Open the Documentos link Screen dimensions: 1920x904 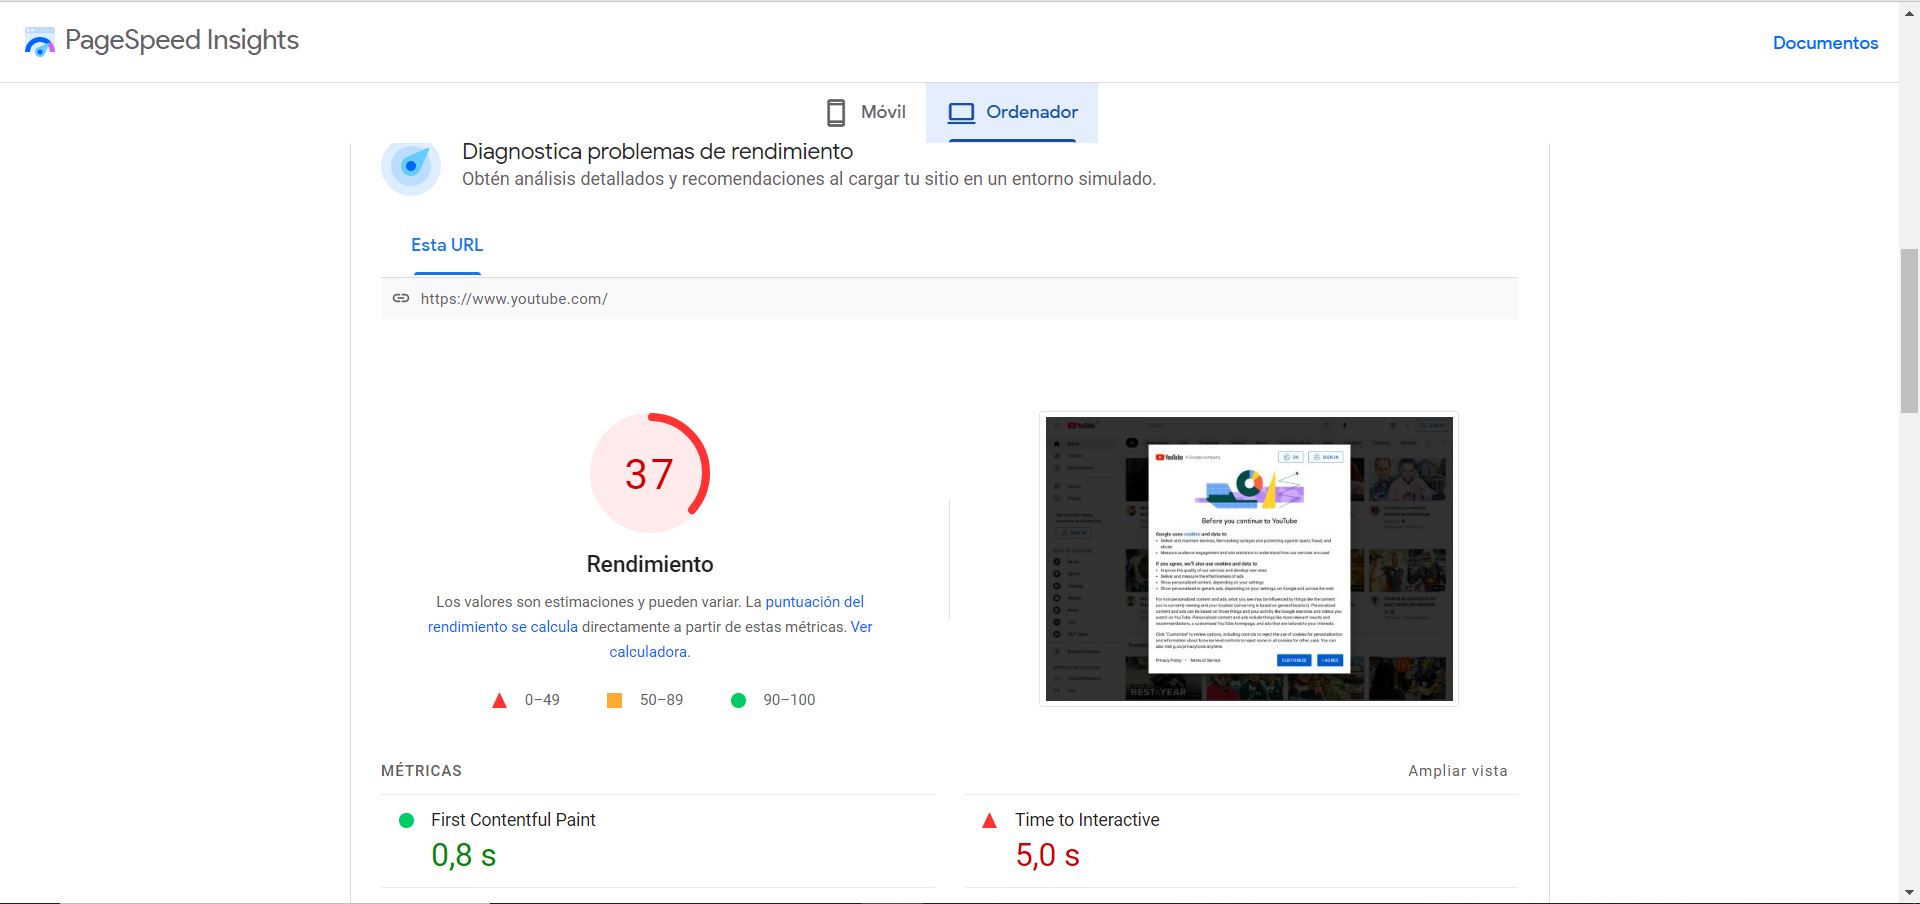(1825, 43)
